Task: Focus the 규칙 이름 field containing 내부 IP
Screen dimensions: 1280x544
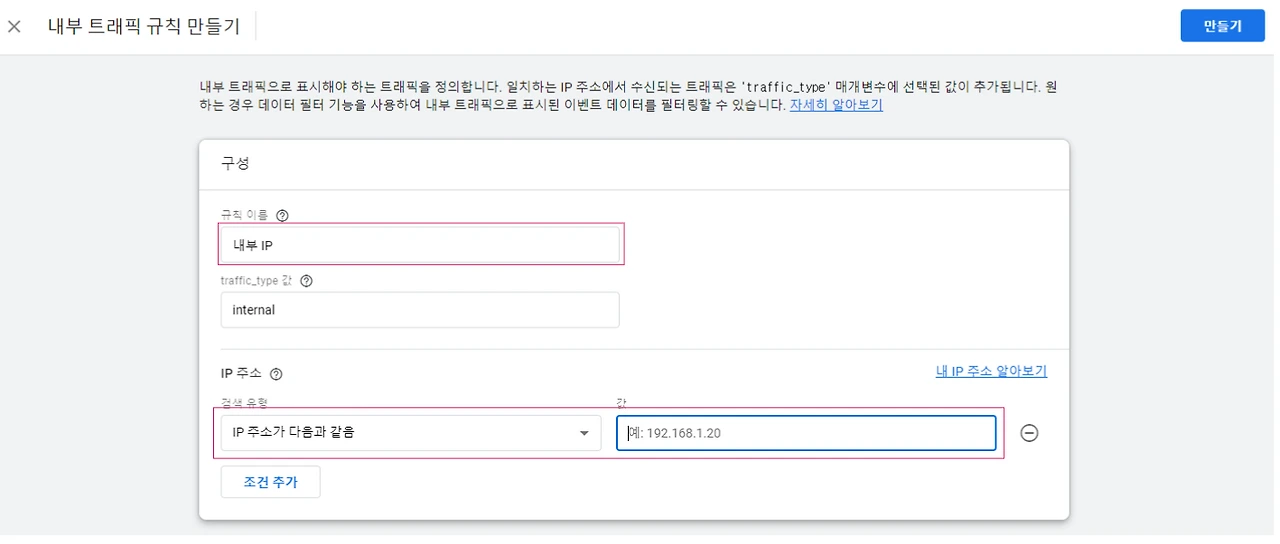Action: coord(420,245)
